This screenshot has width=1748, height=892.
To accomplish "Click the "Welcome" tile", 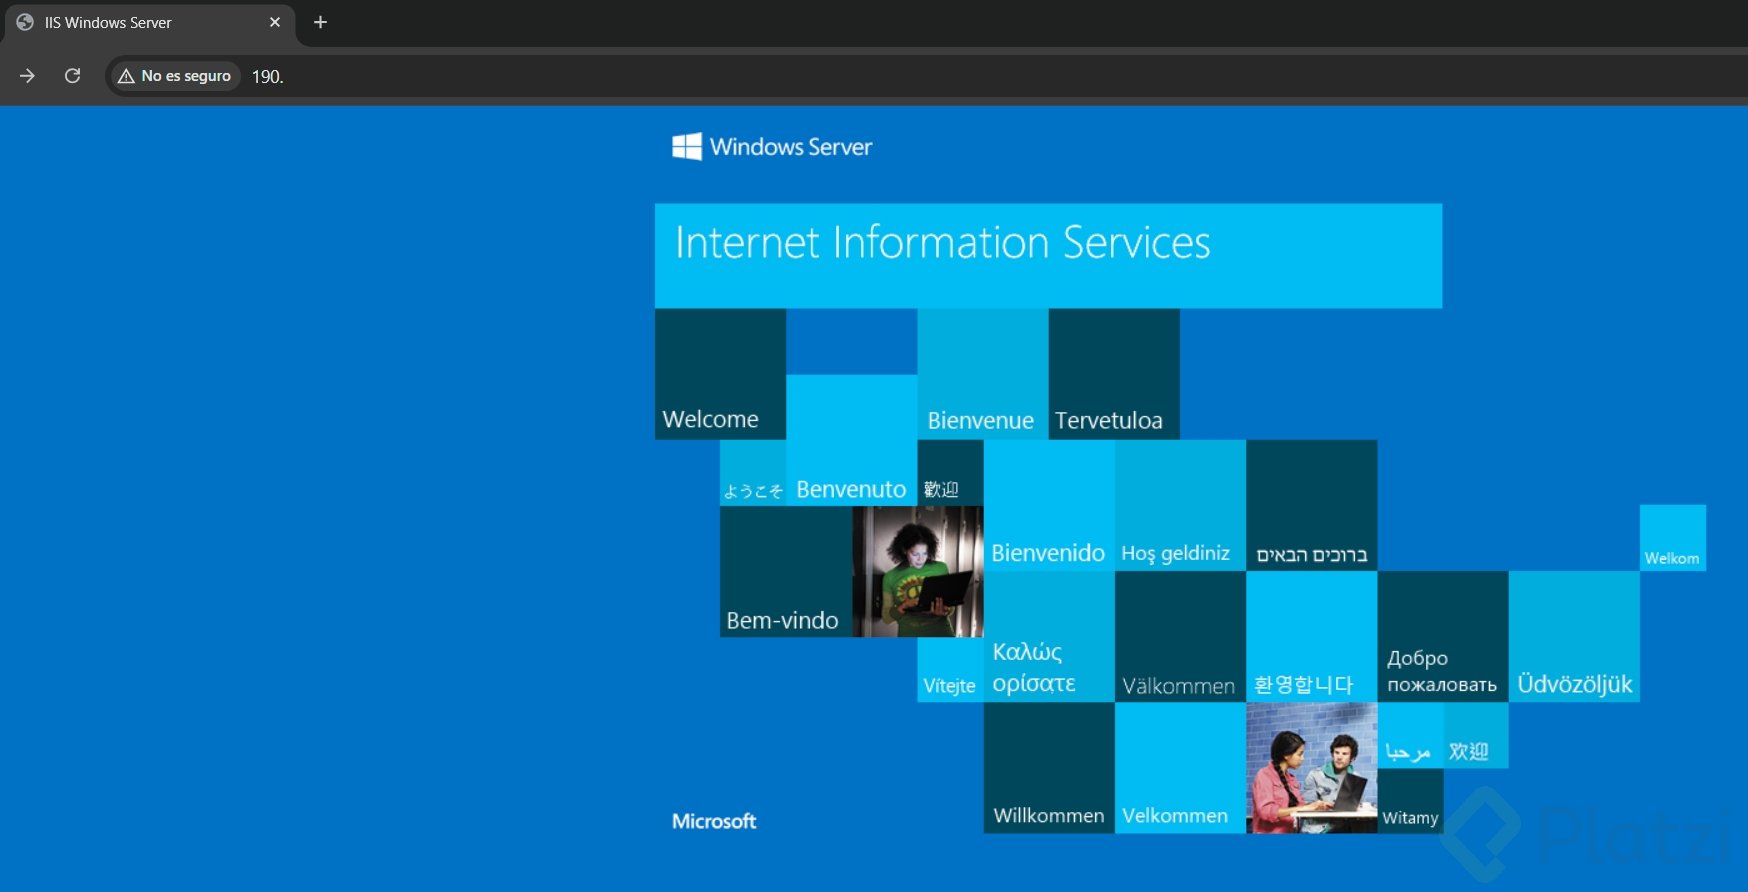I will pyautogui.click(x=720, y=374).
